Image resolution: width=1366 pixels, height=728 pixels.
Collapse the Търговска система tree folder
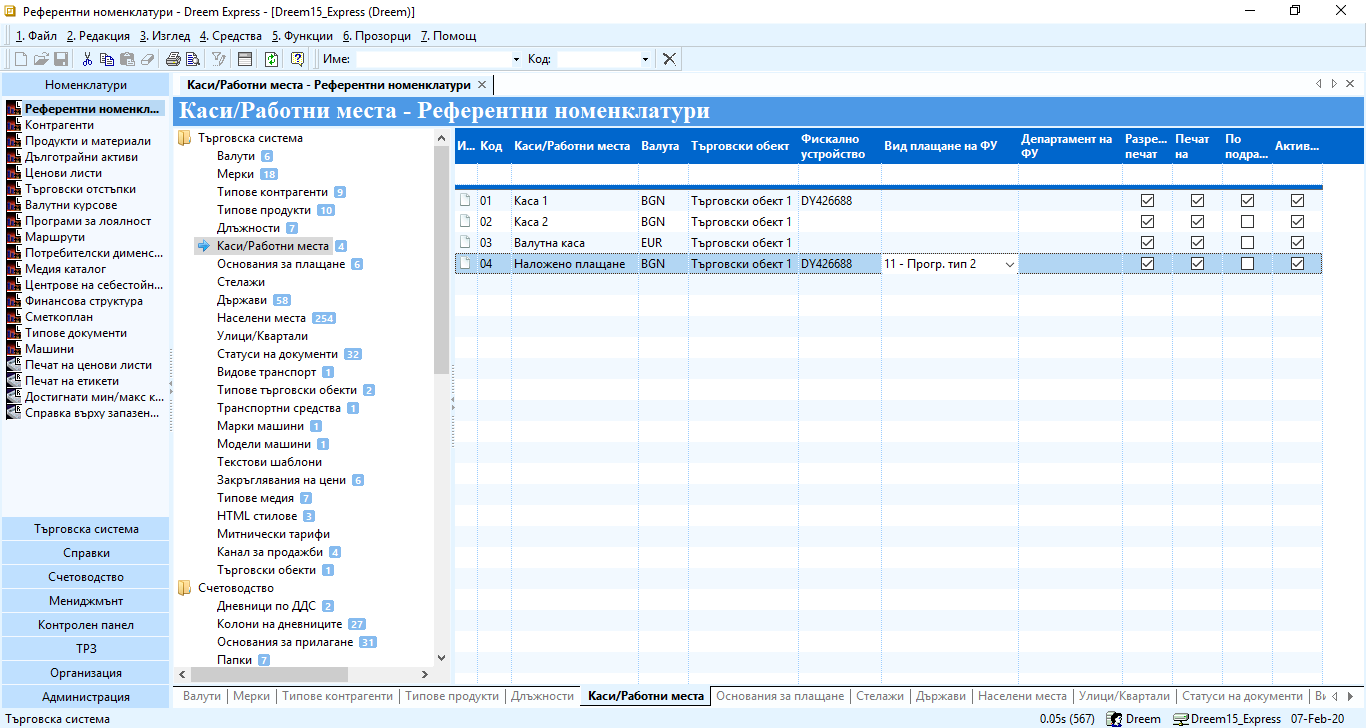point(185,138)
